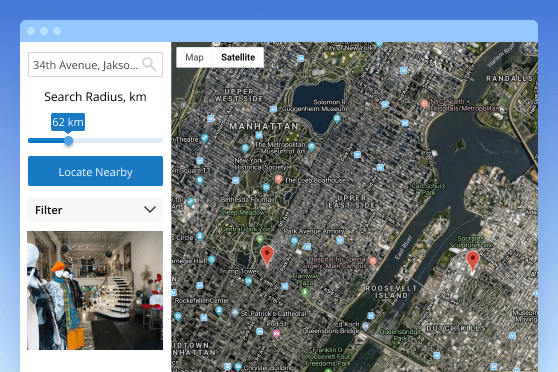558x372 pixels.
Task: Click red store pin near Socrates Sculpture Park
Action: tap(472, 261)
